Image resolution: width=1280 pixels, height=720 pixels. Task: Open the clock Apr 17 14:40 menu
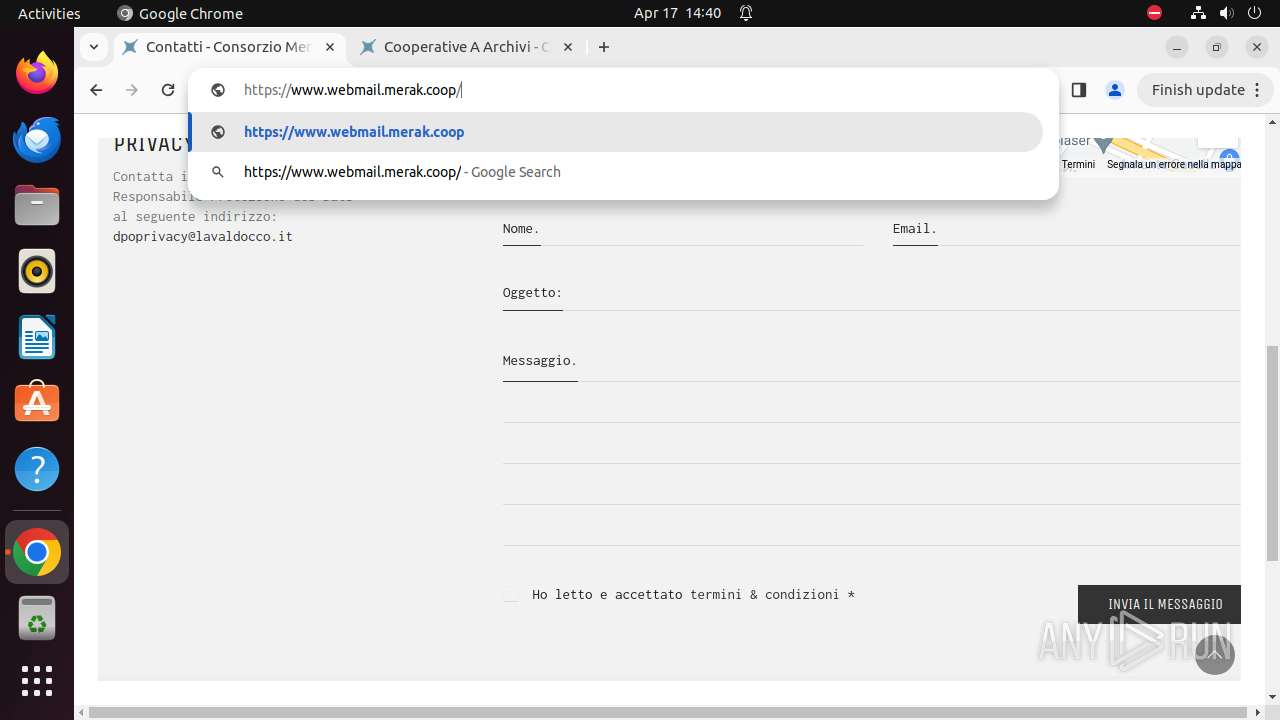click(677, 13)
